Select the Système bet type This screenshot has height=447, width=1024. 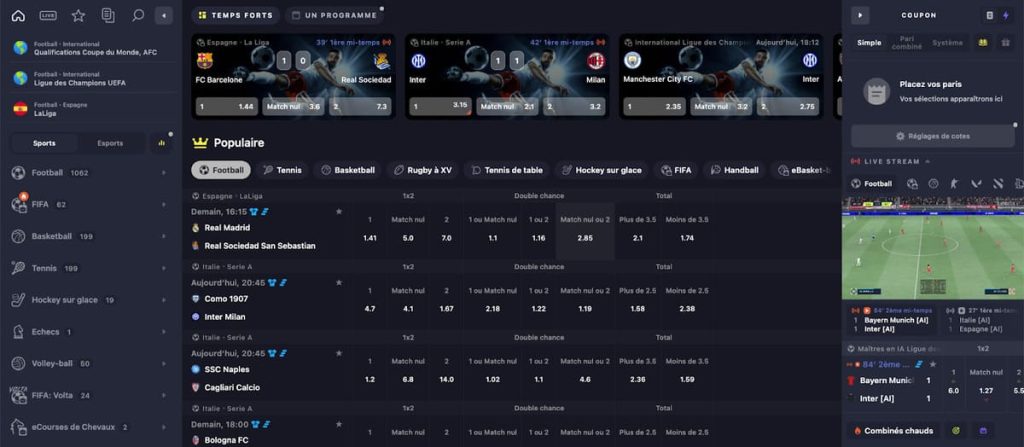click(947, 42)
